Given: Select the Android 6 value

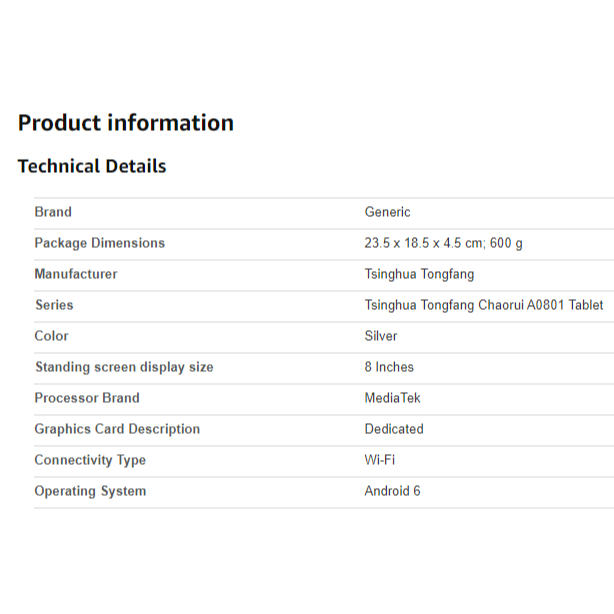Looking at the screenshot, I should click(x=392, y=491).
